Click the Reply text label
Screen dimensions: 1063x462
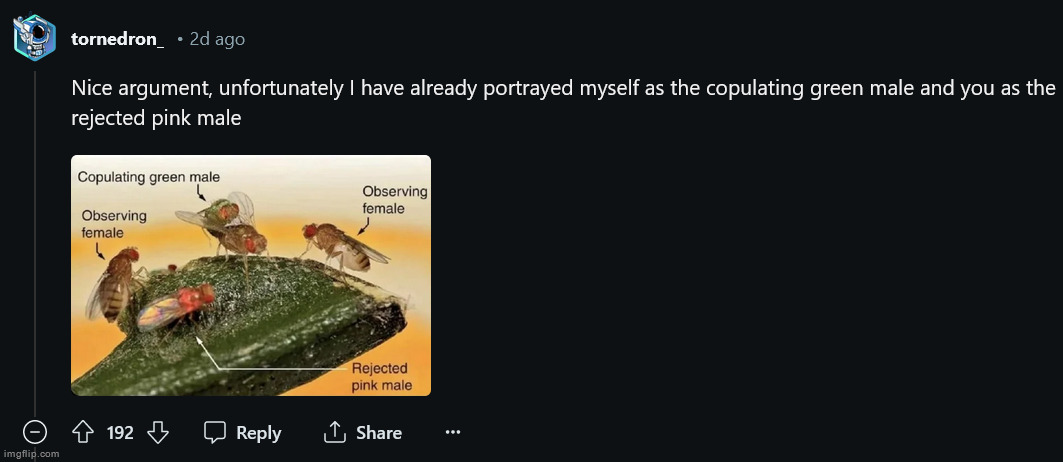[258, 433]
